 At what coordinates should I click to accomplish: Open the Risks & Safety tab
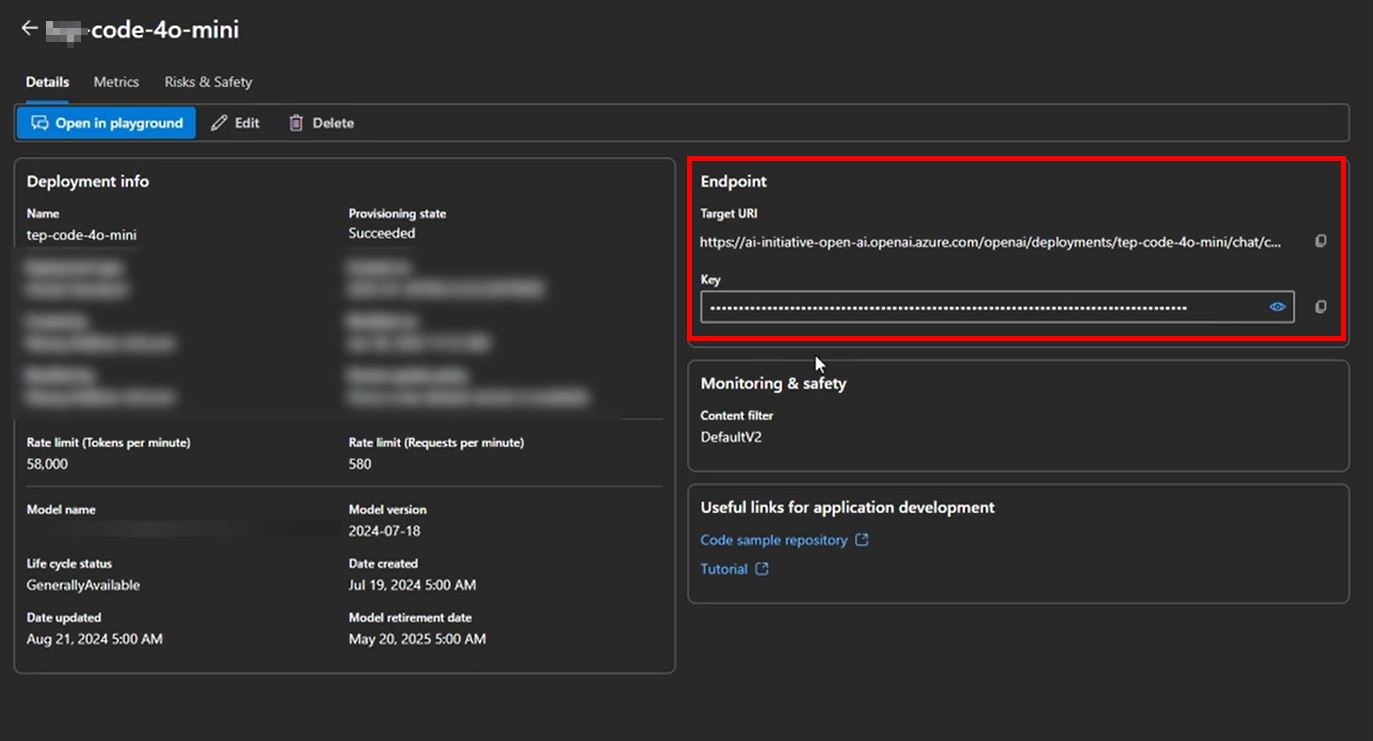click(208, 81)
